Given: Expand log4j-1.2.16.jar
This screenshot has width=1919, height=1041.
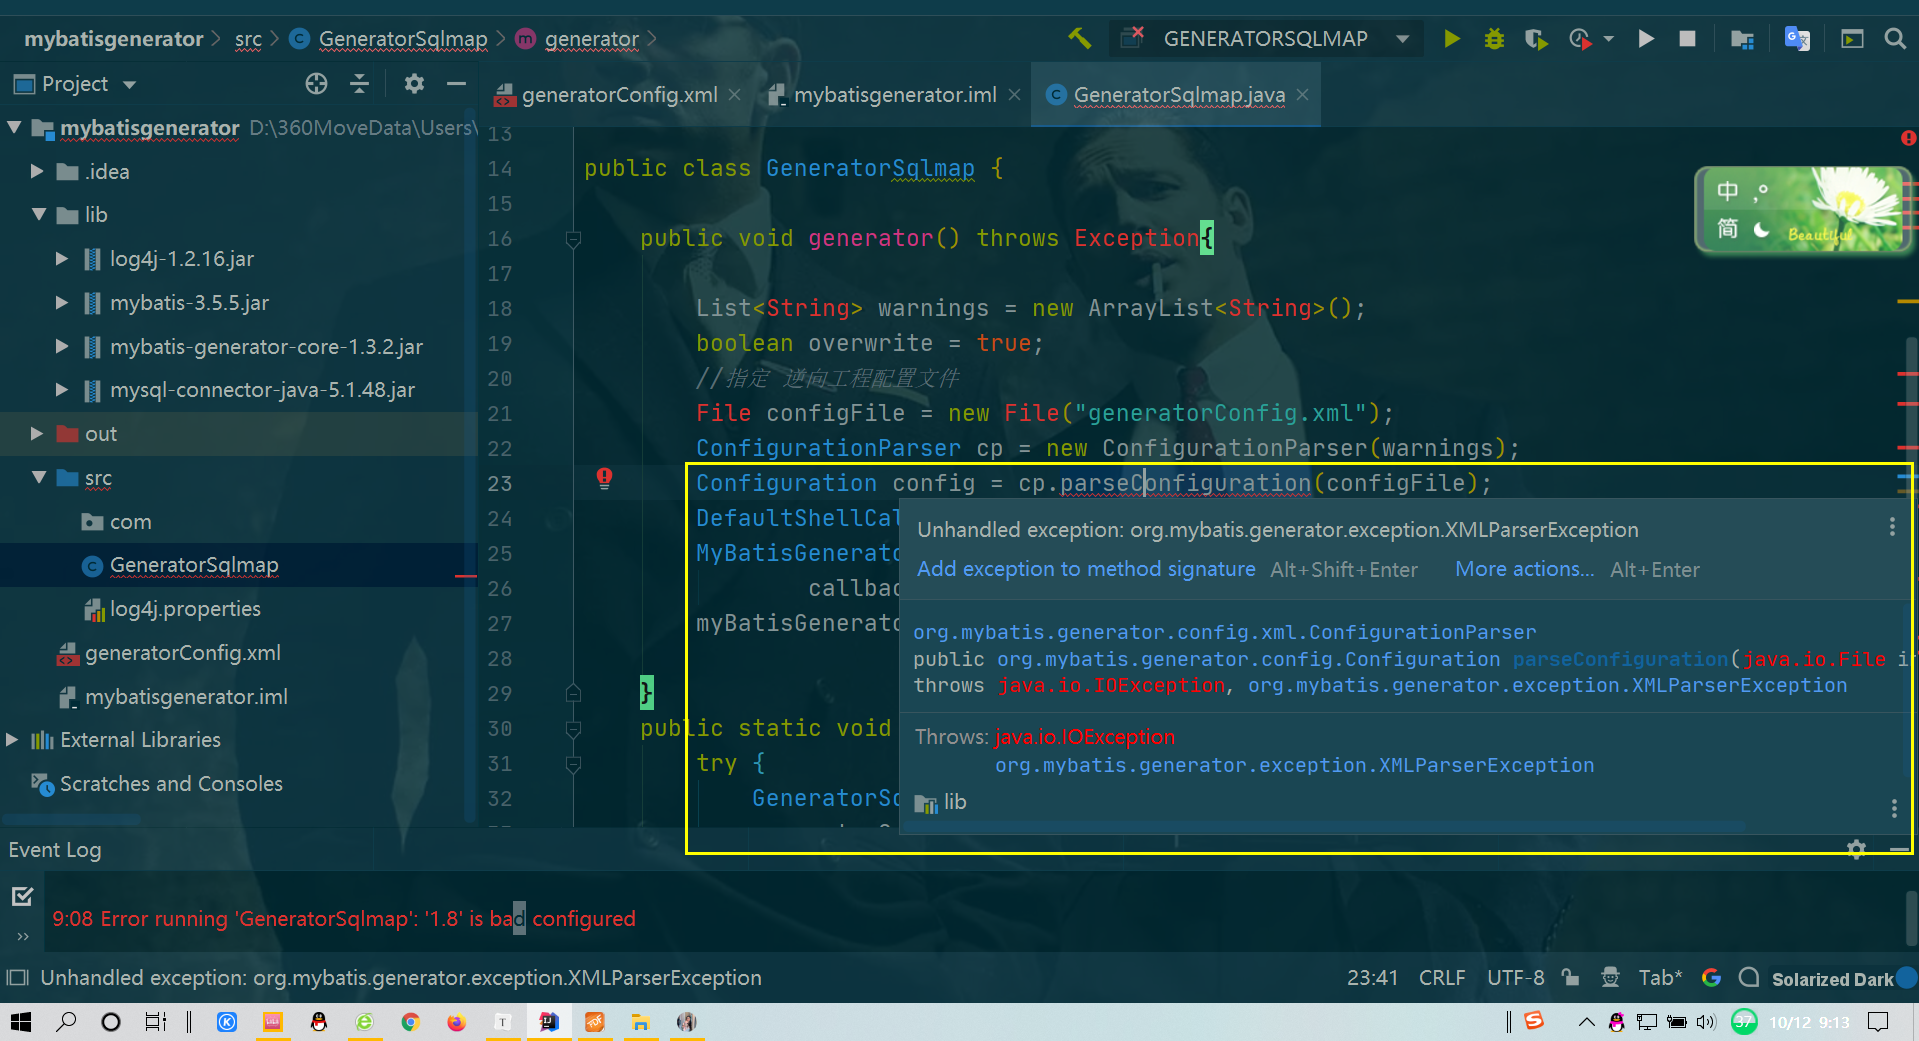Looking at the screenshot, I should pos(62,258).
